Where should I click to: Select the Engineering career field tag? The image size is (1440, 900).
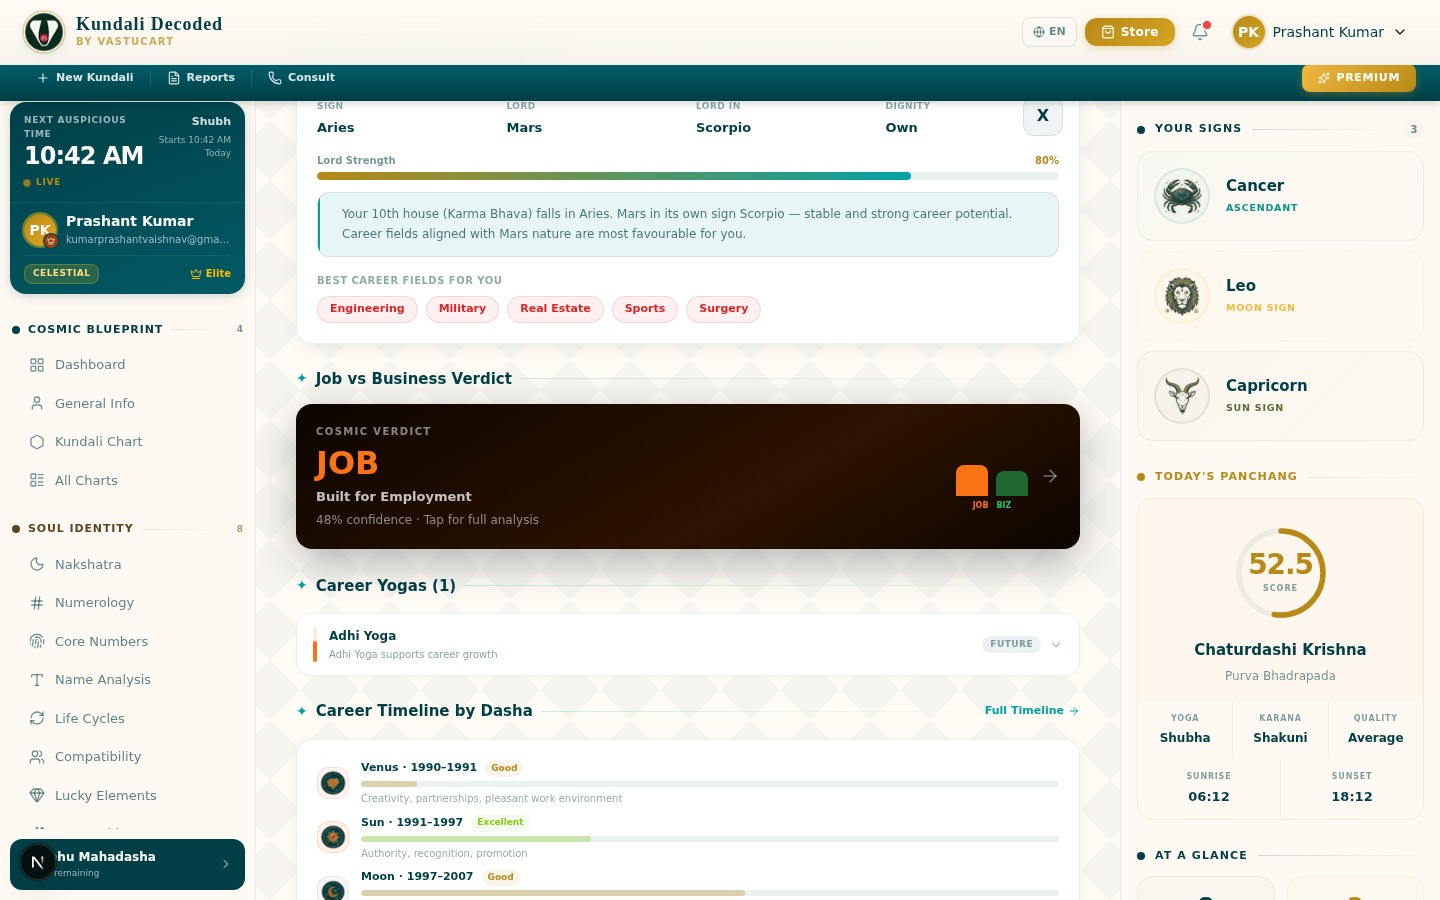pyautogui.click(x=367, y=309)
